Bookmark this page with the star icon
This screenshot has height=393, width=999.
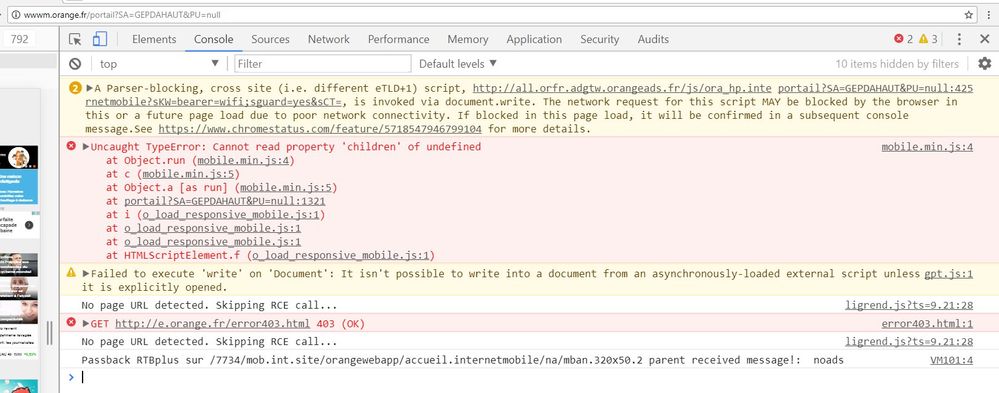pos(968,14)
